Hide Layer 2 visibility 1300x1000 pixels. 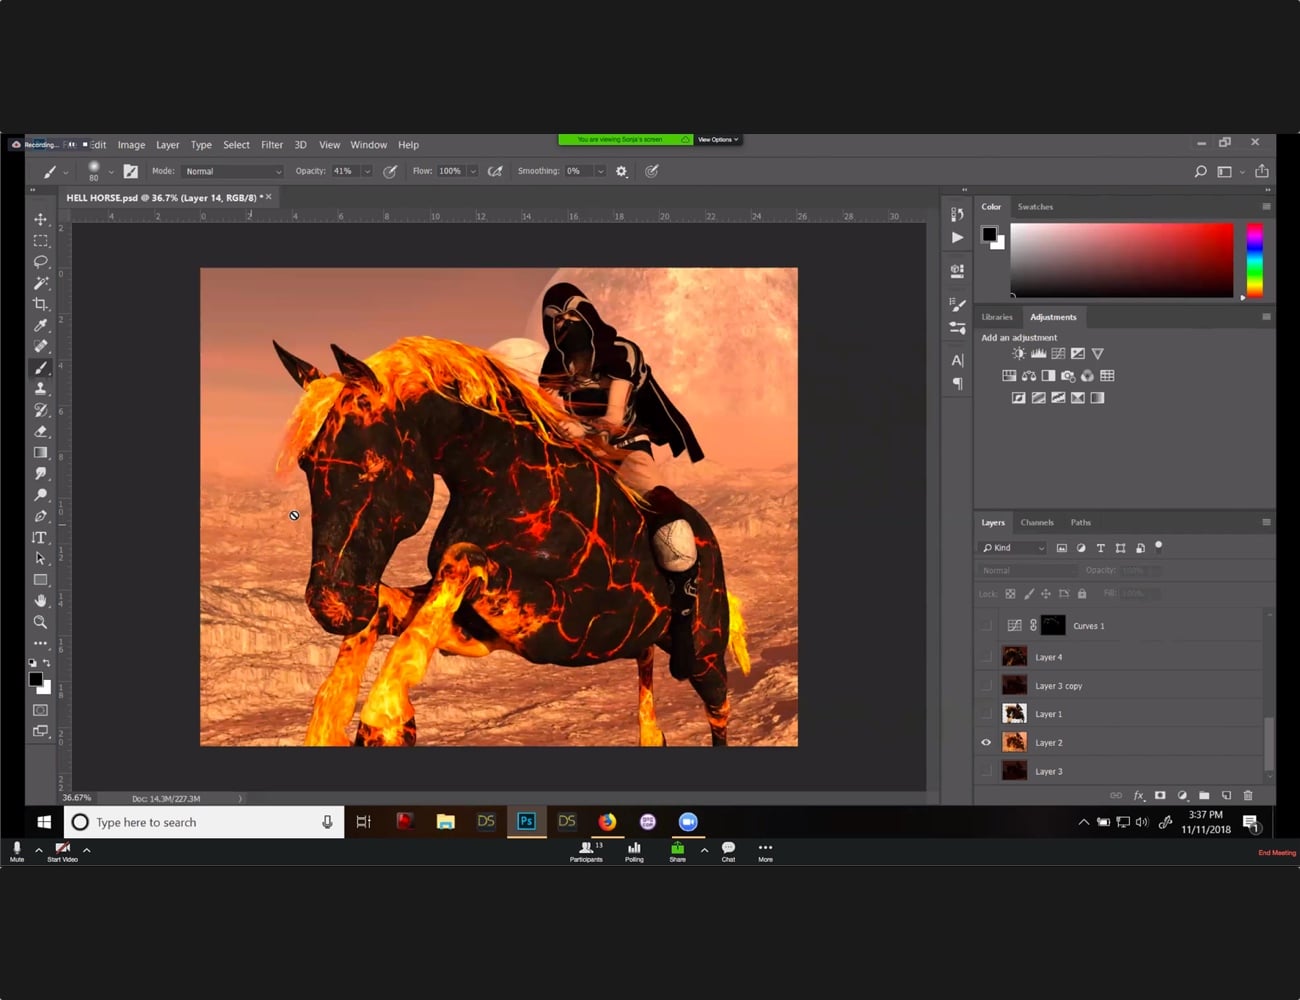[x=986, y=742]
